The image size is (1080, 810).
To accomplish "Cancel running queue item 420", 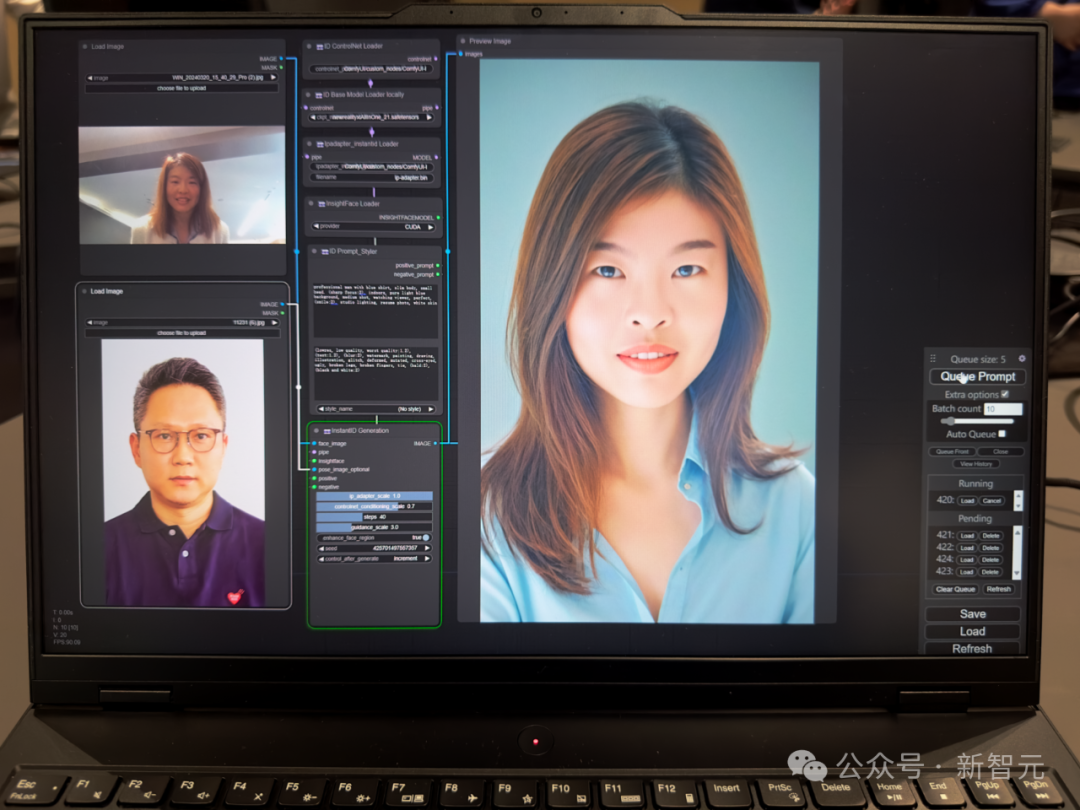I will (991, 500).
